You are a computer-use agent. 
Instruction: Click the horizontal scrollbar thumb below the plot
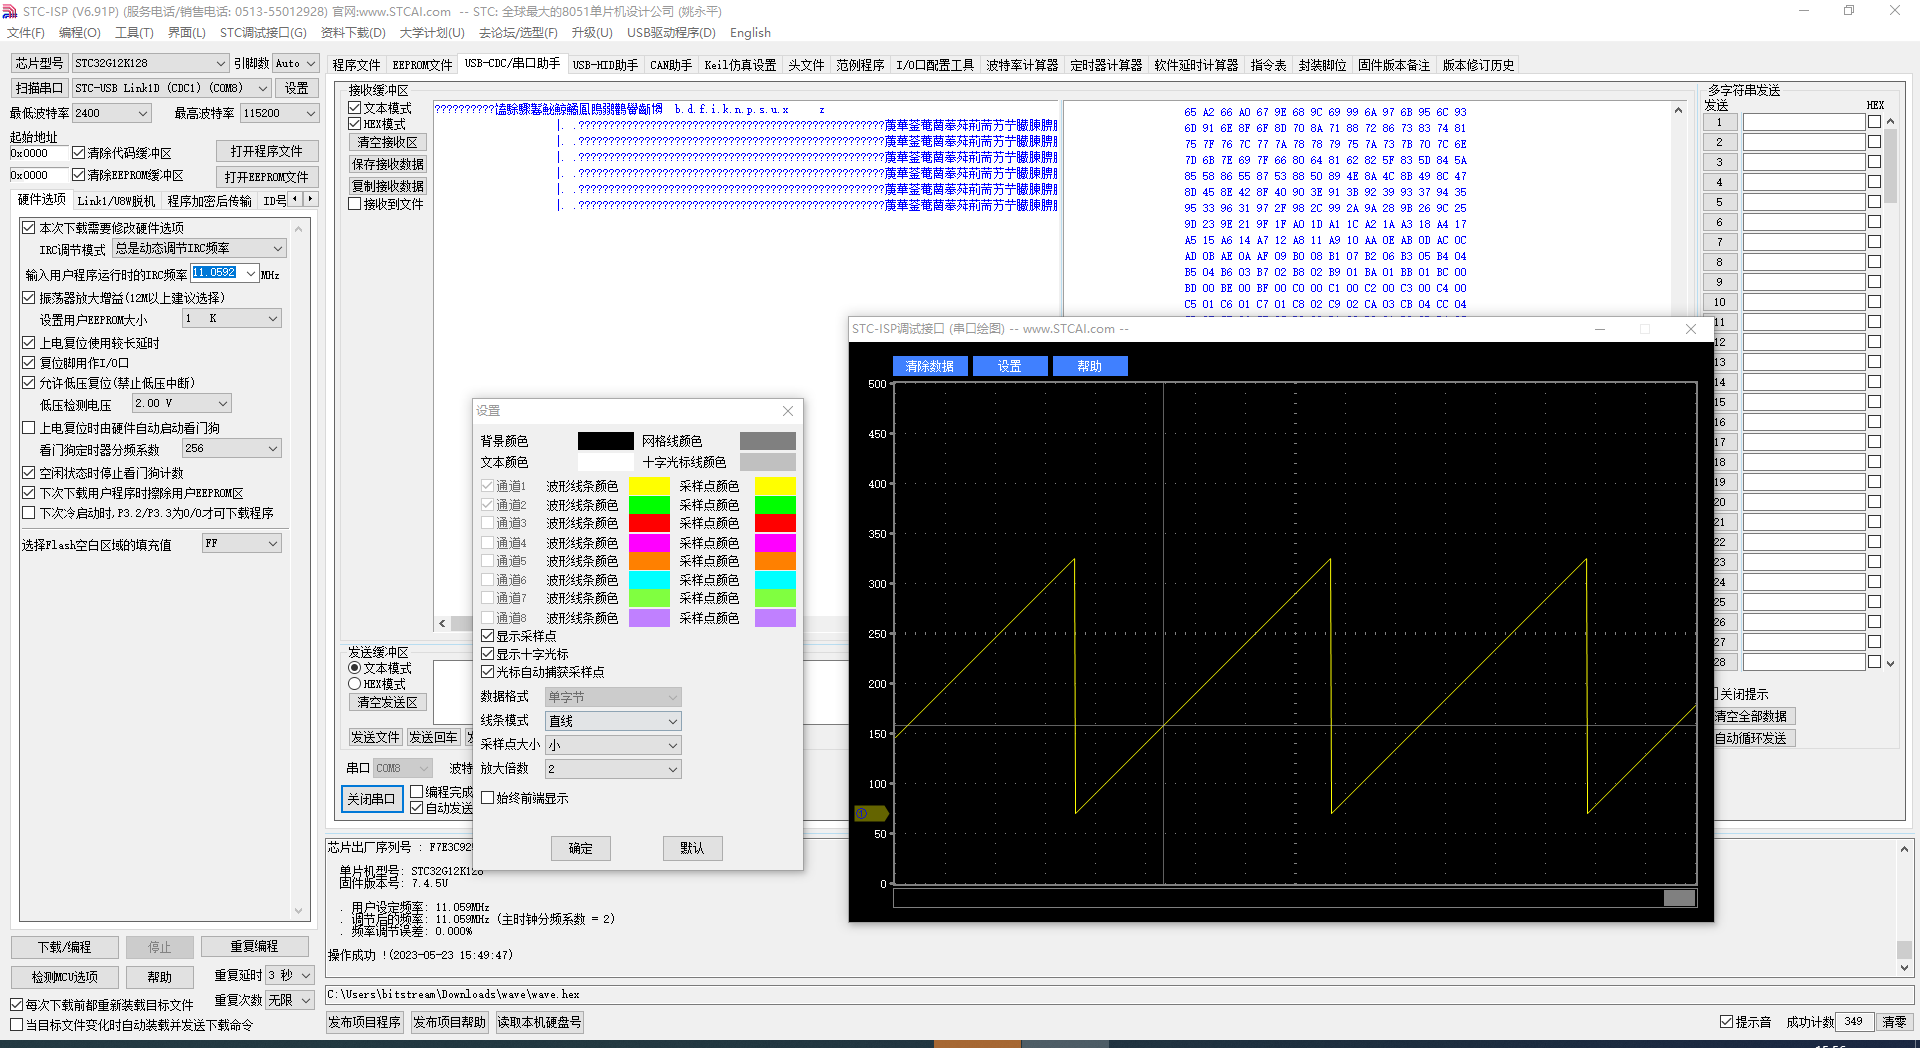1679,898
